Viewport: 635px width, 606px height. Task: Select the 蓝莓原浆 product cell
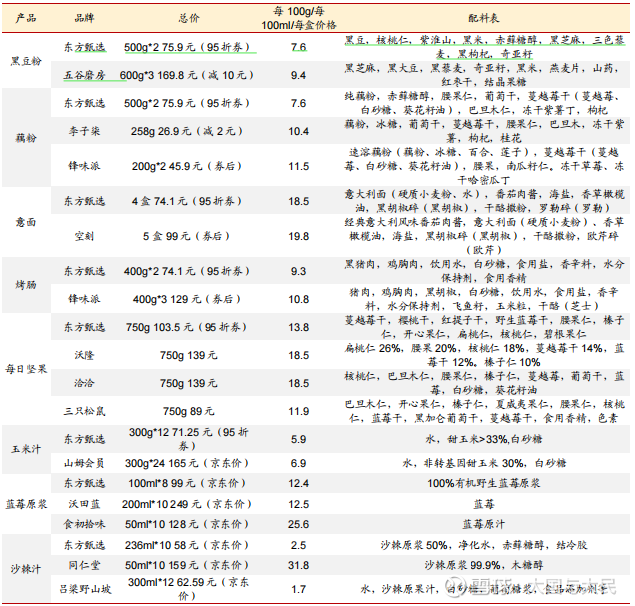tap(26, 504)
